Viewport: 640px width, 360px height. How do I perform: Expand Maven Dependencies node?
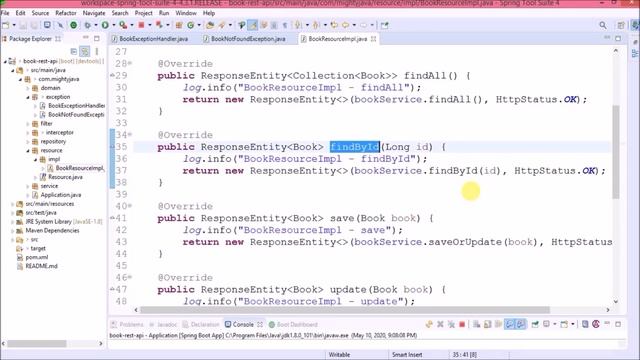click(12, 231)
